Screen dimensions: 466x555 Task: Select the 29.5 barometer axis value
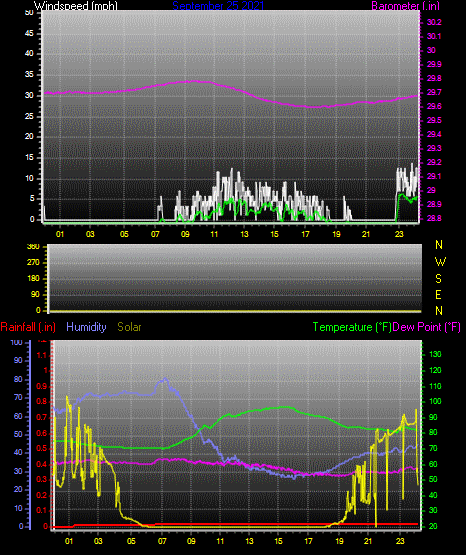click(434, 120)
